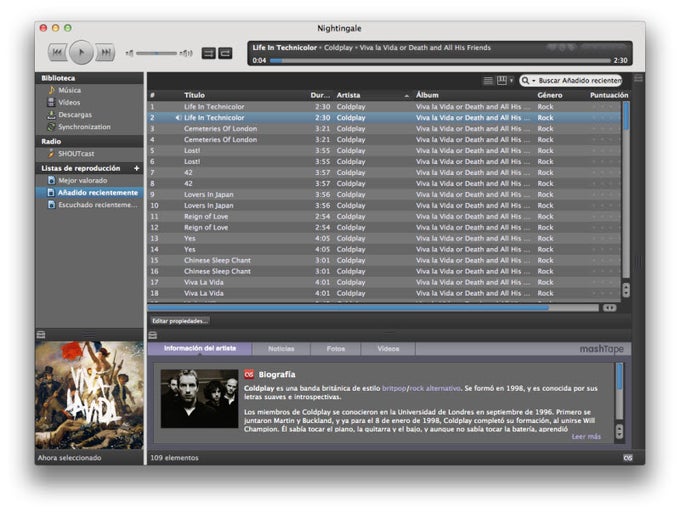Click the Viva la Vida album cover
Image resolution: width=680 pixels, height=513 pixels.
[x=89, y=395]
